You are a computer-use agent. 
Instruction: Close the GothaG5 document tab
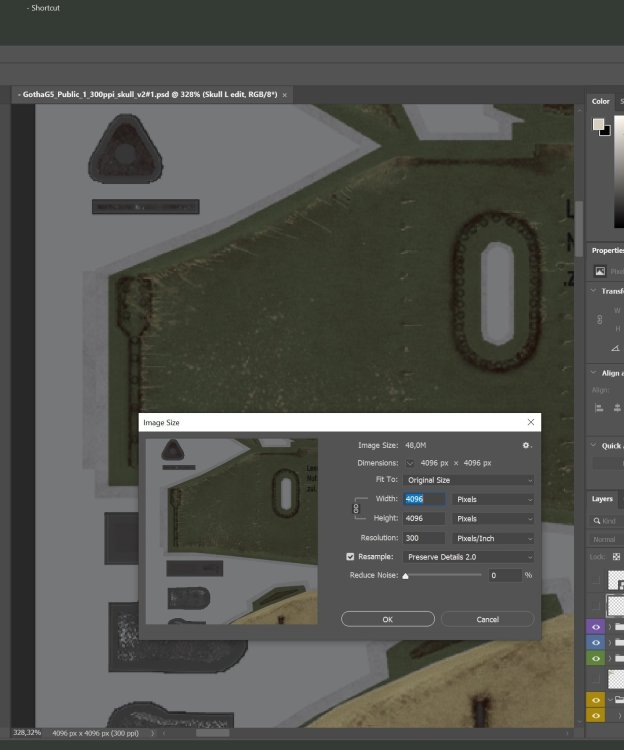point(285,95)
